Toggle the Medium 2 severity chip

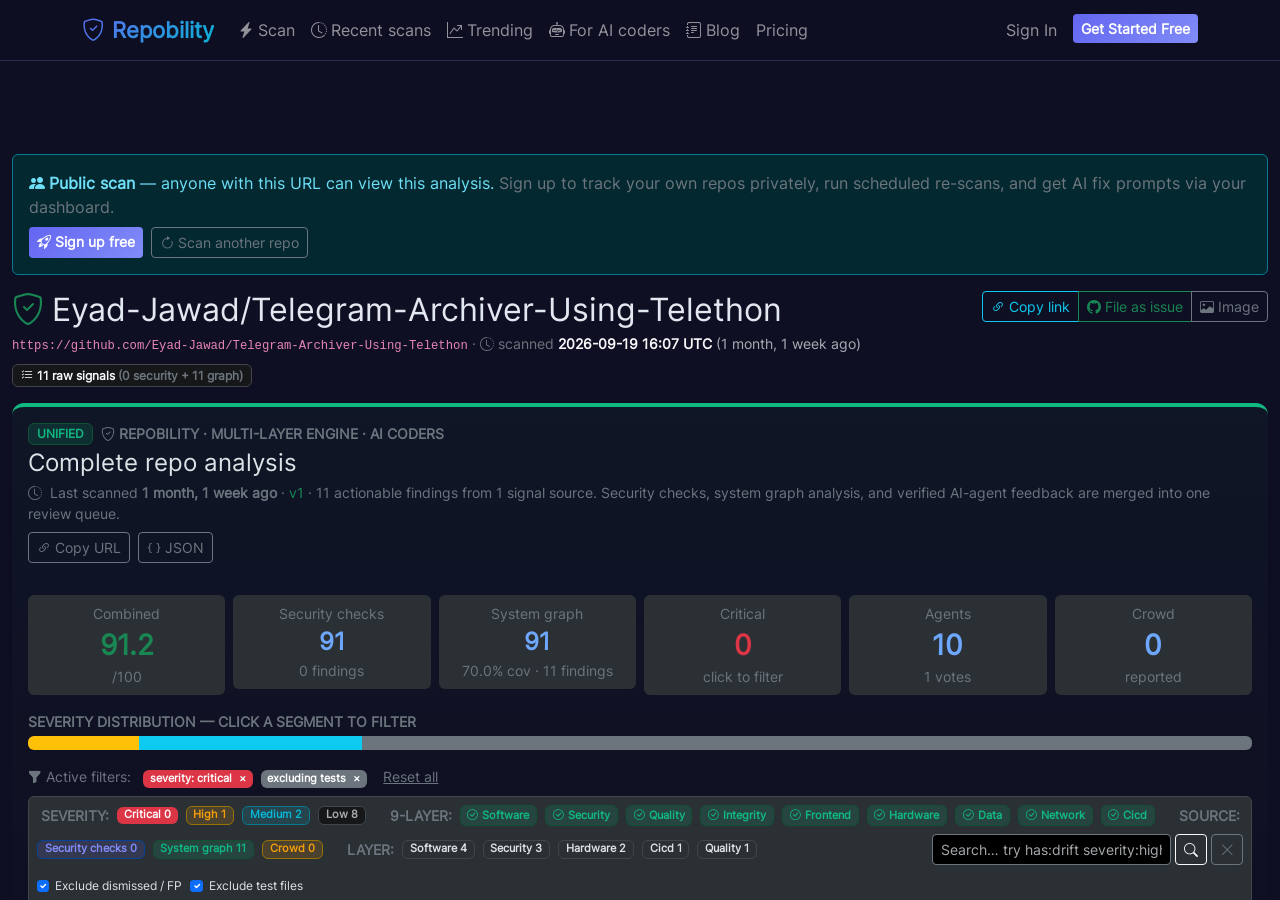(276, 815)
